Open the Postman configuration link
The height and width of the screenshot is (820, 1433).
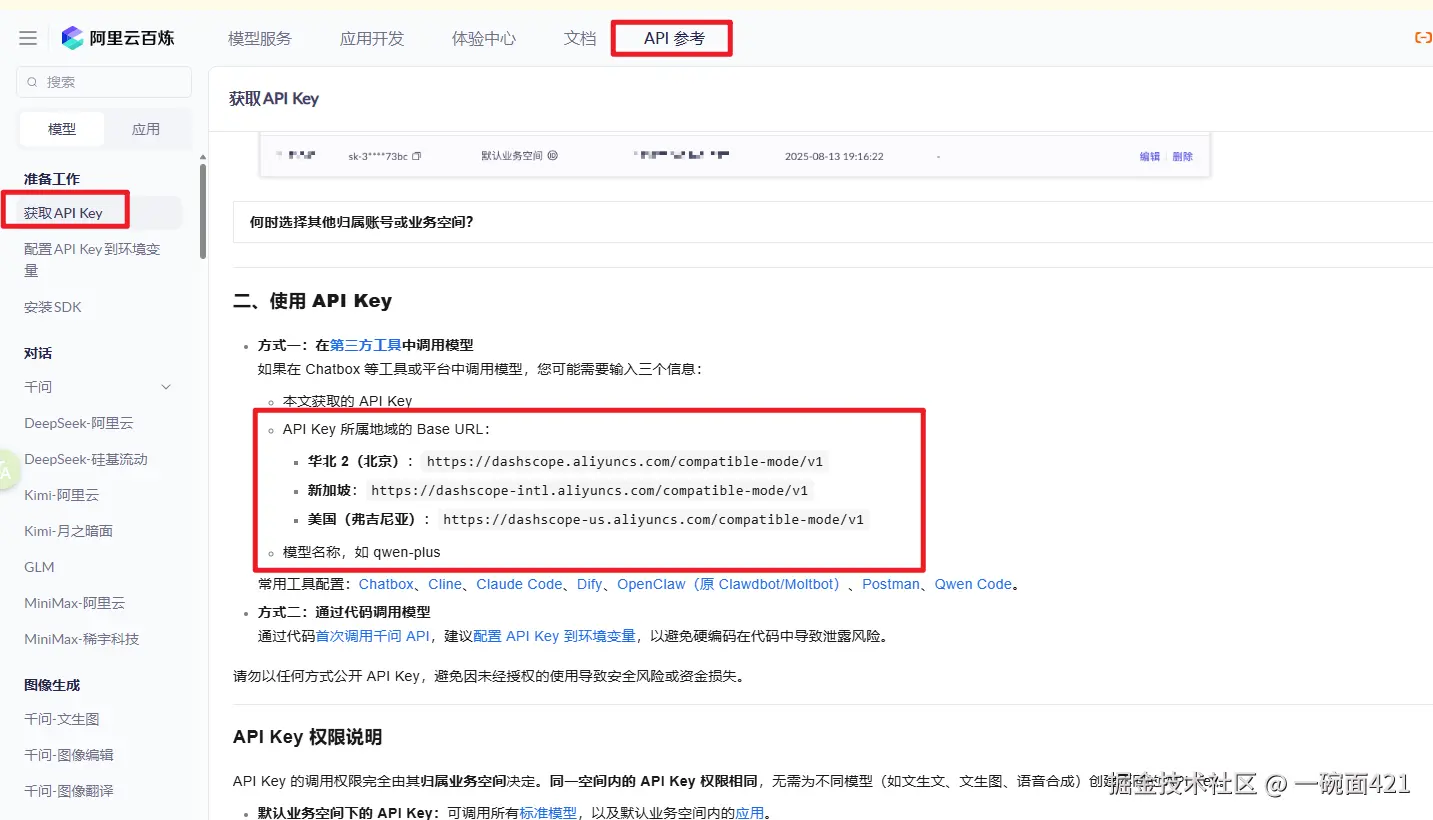[x=891, y=584]
